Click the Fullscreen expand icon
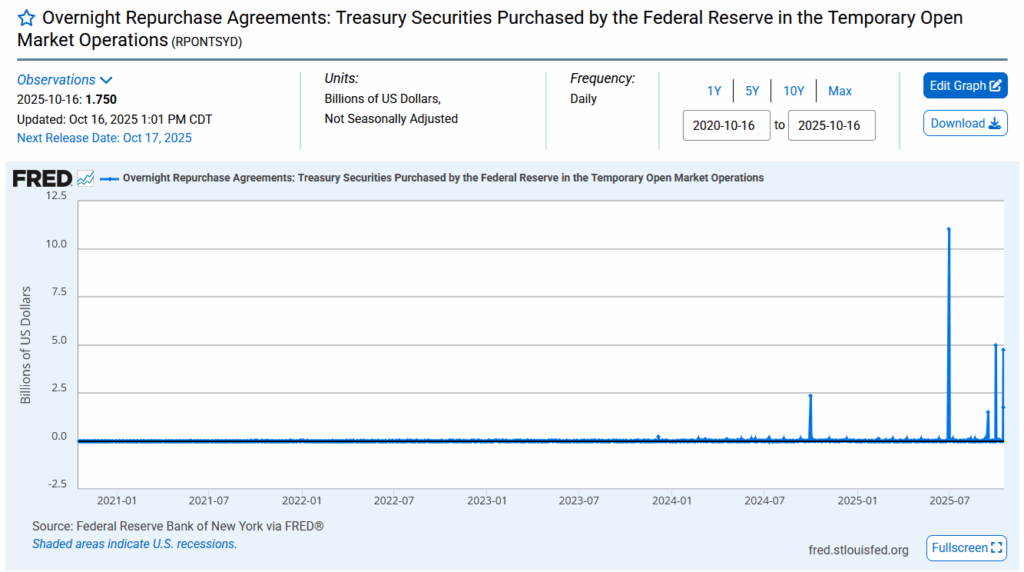1024x572 pixels. (x=996, y=548)
